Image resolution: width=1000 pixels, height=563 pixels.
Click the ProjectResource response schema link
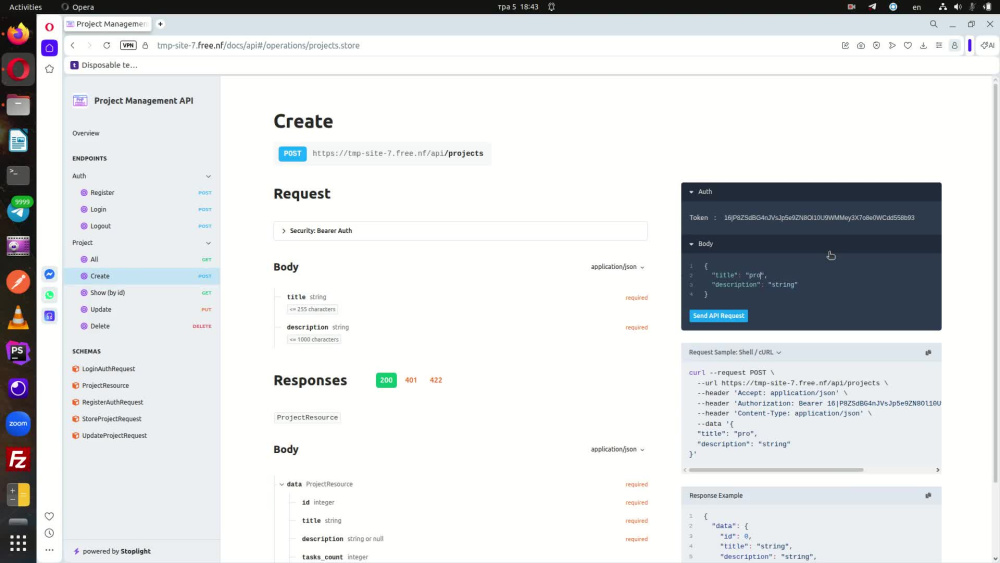click(307, 417)
